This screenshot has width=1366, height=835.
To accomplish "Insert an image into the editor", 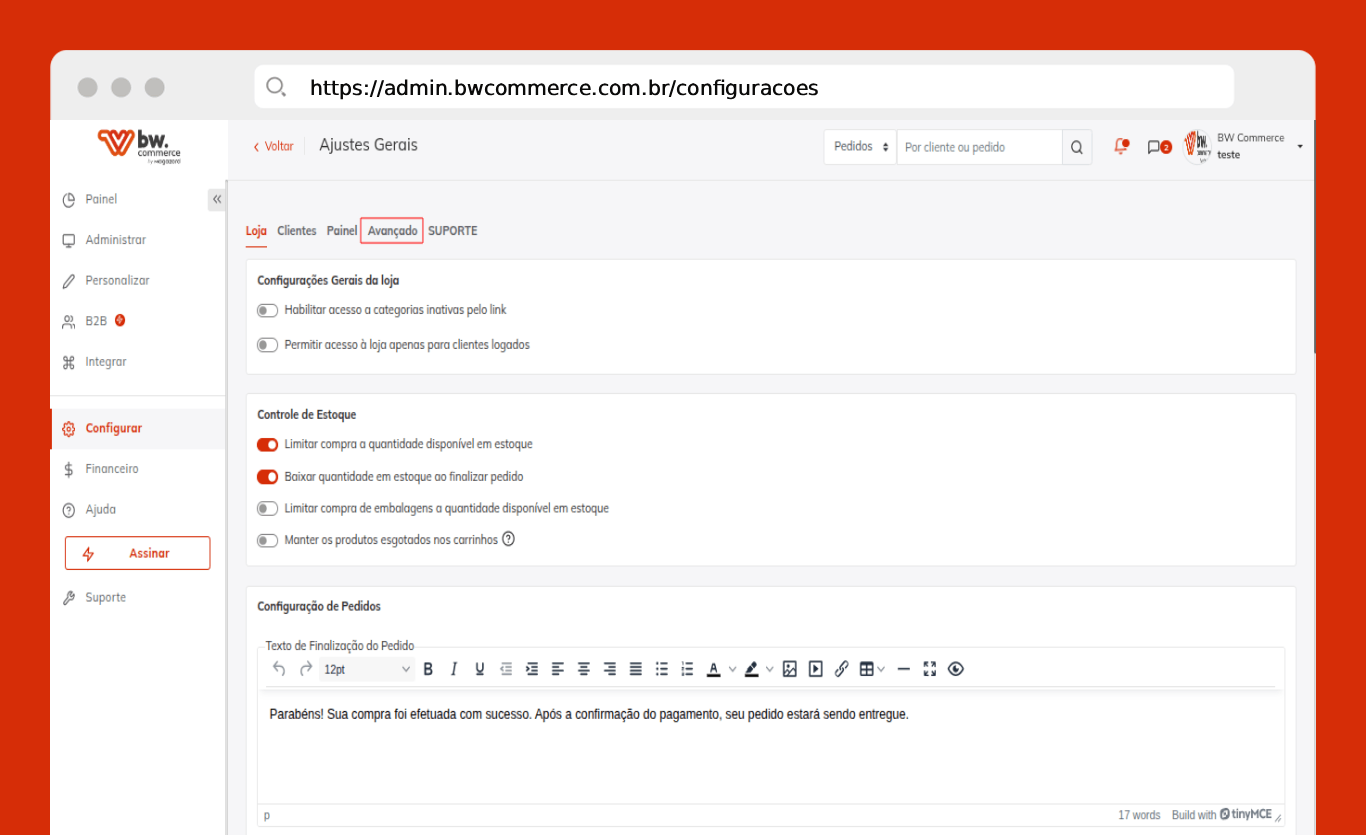I will click(790, 669).
